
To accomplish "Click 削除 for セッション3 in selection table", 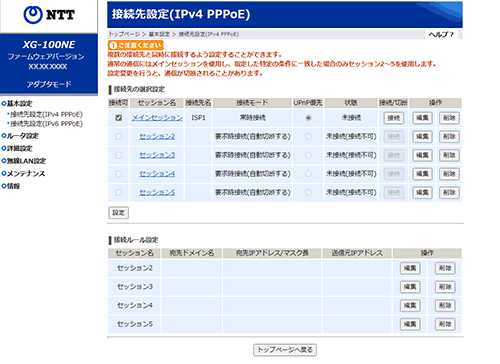I will coord(449,155).
